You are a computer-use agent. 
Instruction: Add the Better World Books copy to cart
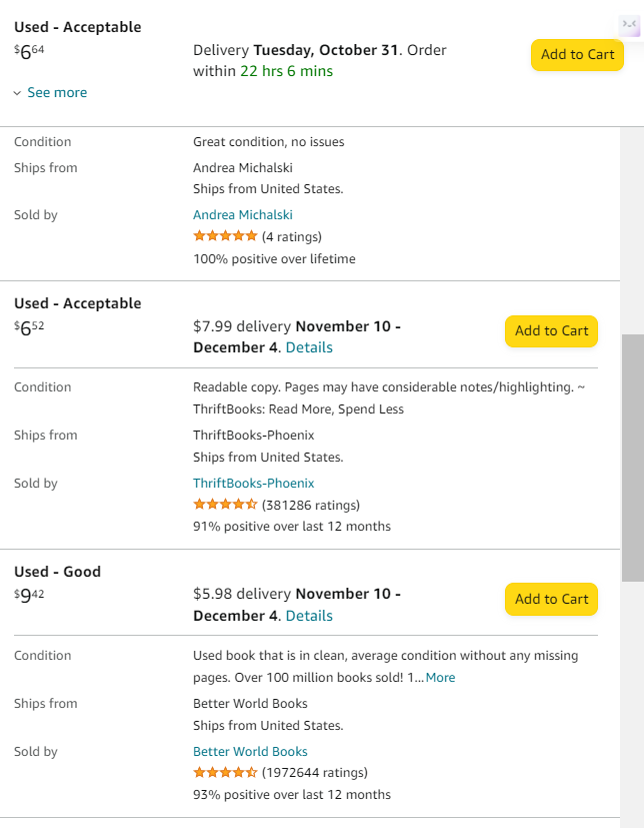pyautogui.click(x=551, y=599)
